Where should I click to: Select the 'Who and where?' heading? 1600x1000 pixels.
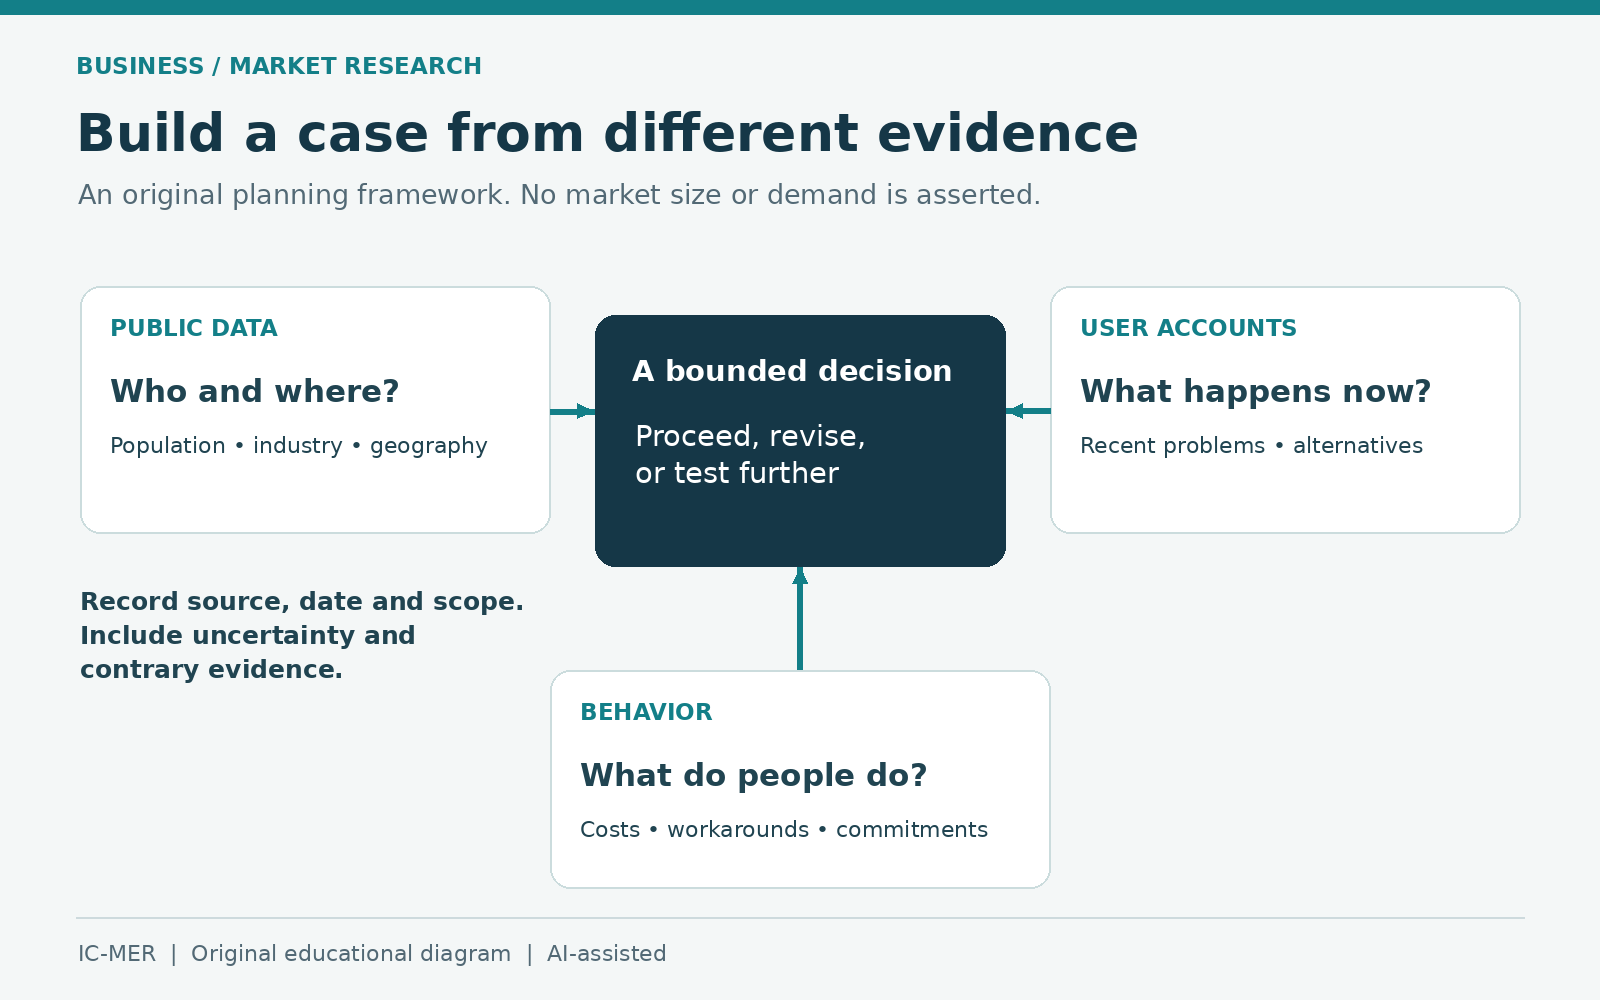255,391
